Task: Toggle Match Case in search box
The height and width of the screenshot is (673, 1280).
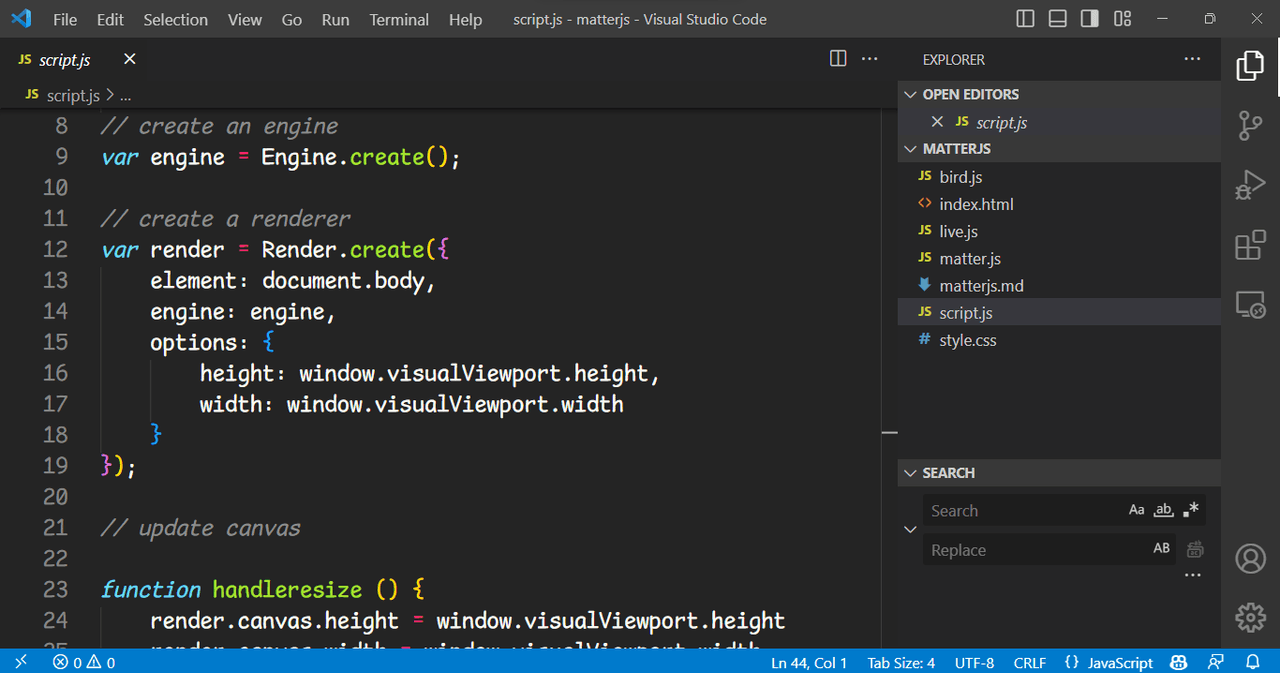Action: (x=1137, y=510)
